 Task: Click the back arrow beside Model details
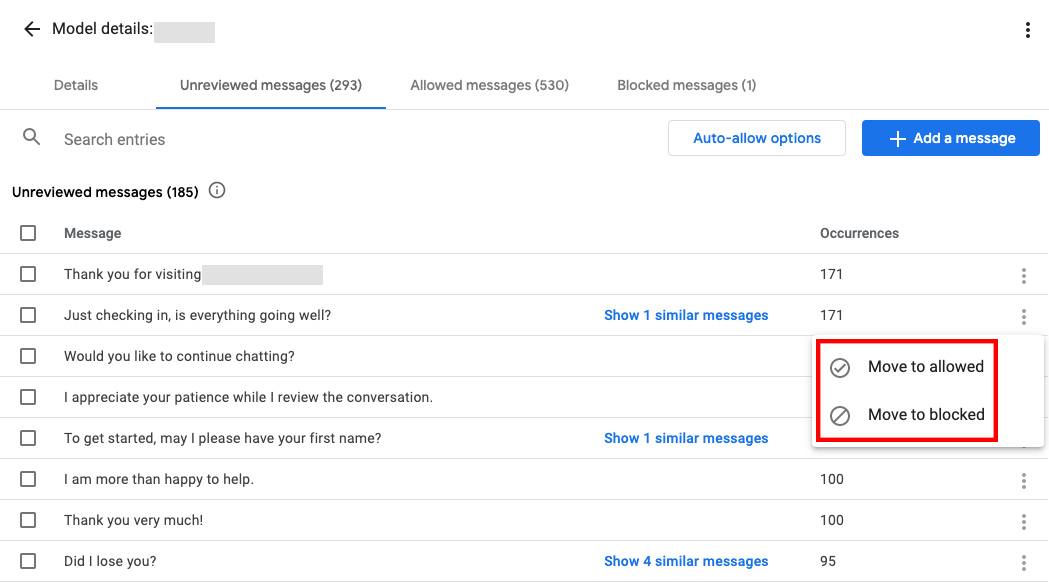pos(32,30)
